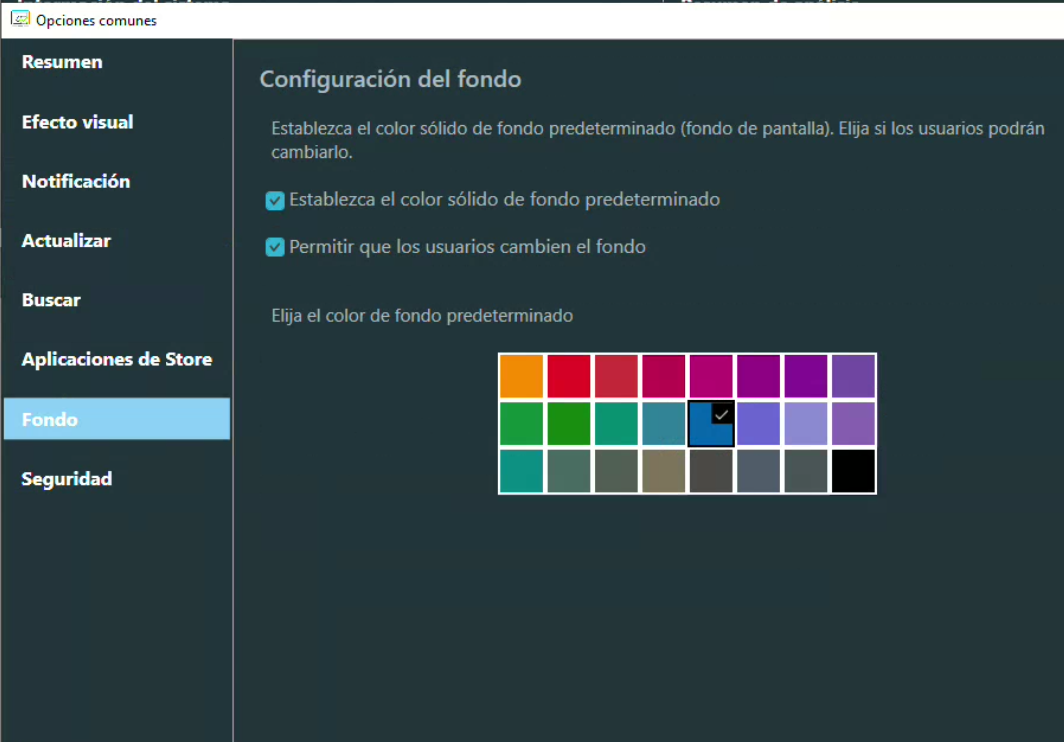Choose the dark charcoal gray swatch
1064x742 pixels.
[x=711, y=471]
